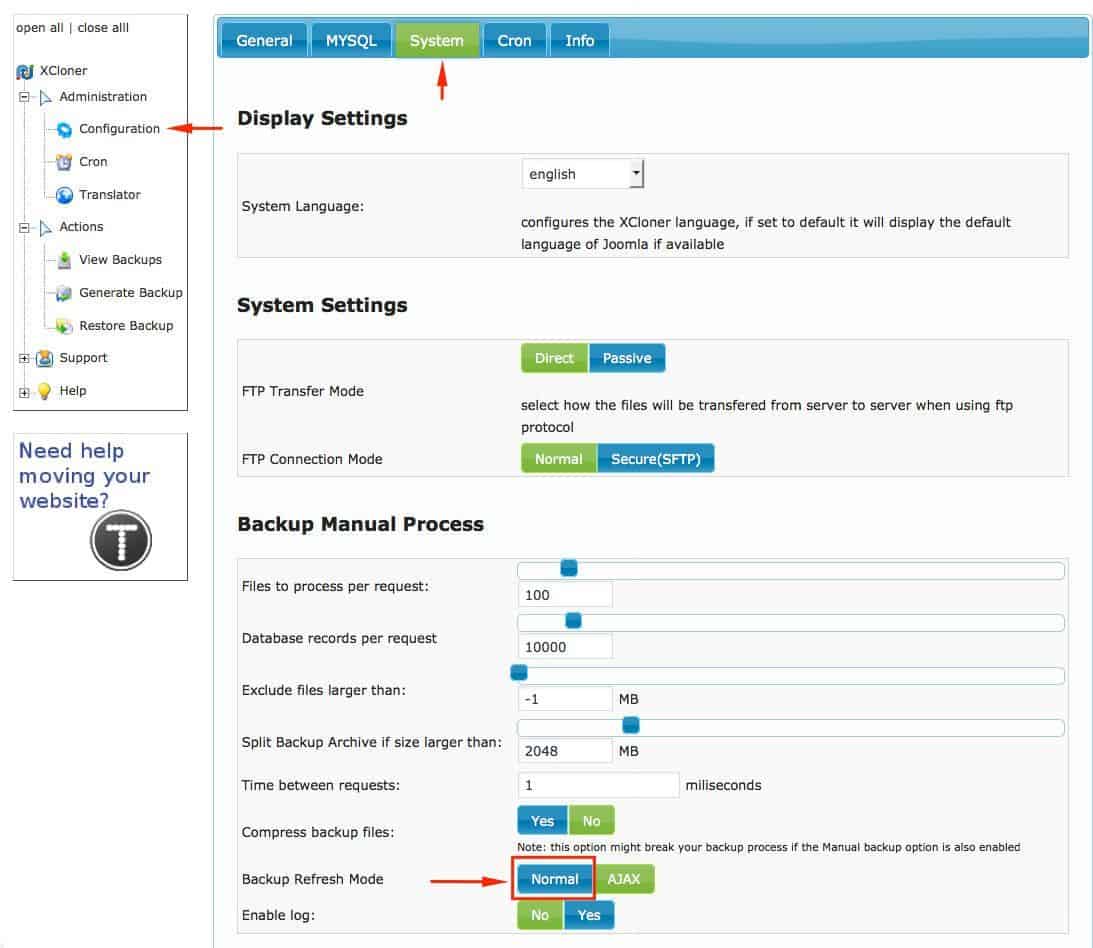Select the System tab
The image size is (1093, 948).
click(x=437, y=40)
